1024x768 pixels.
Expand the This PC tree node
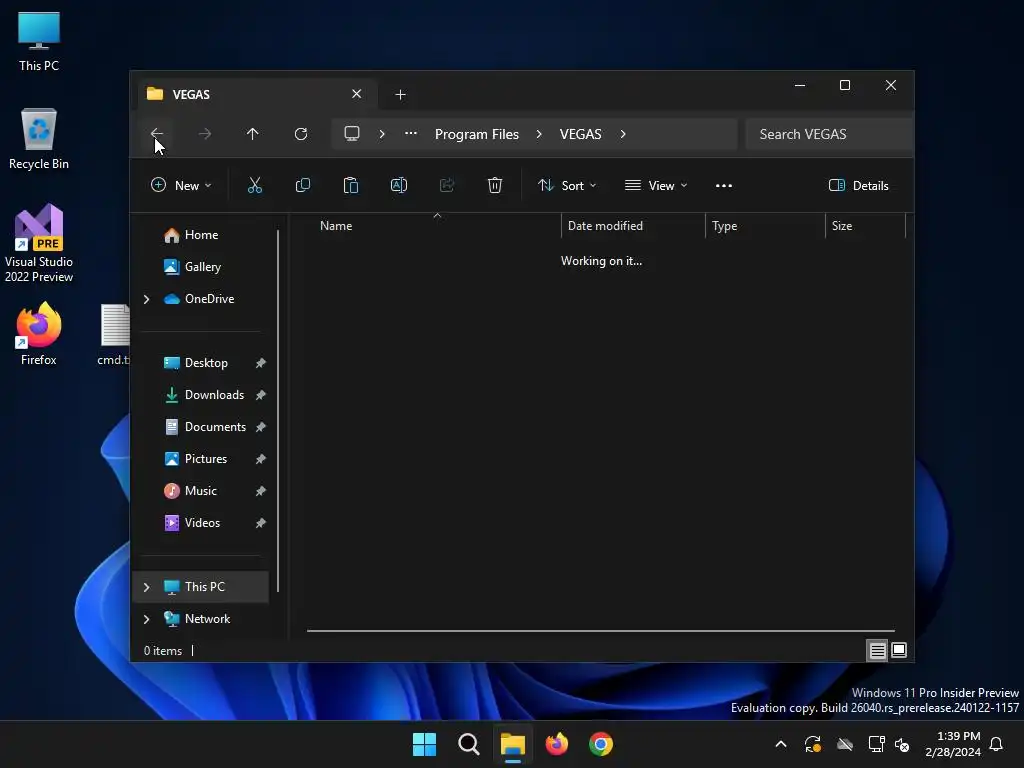pos(146,587)
